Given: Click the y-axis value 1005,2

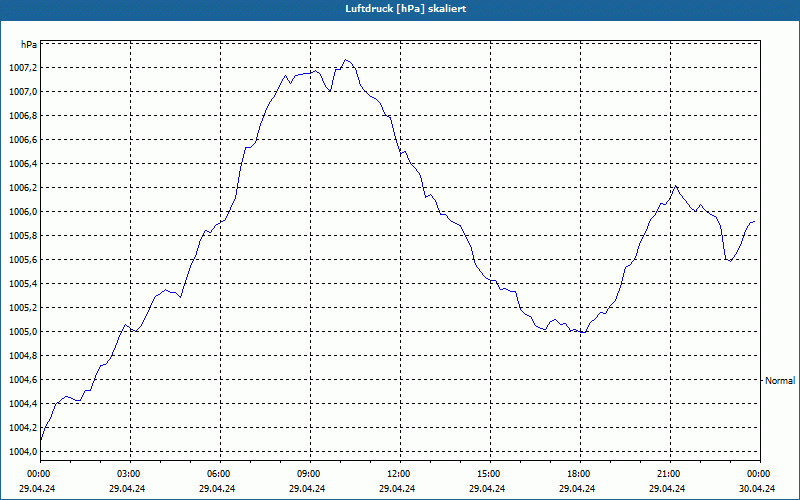Looking at the screenshot, I should click(x=23, y=308).
